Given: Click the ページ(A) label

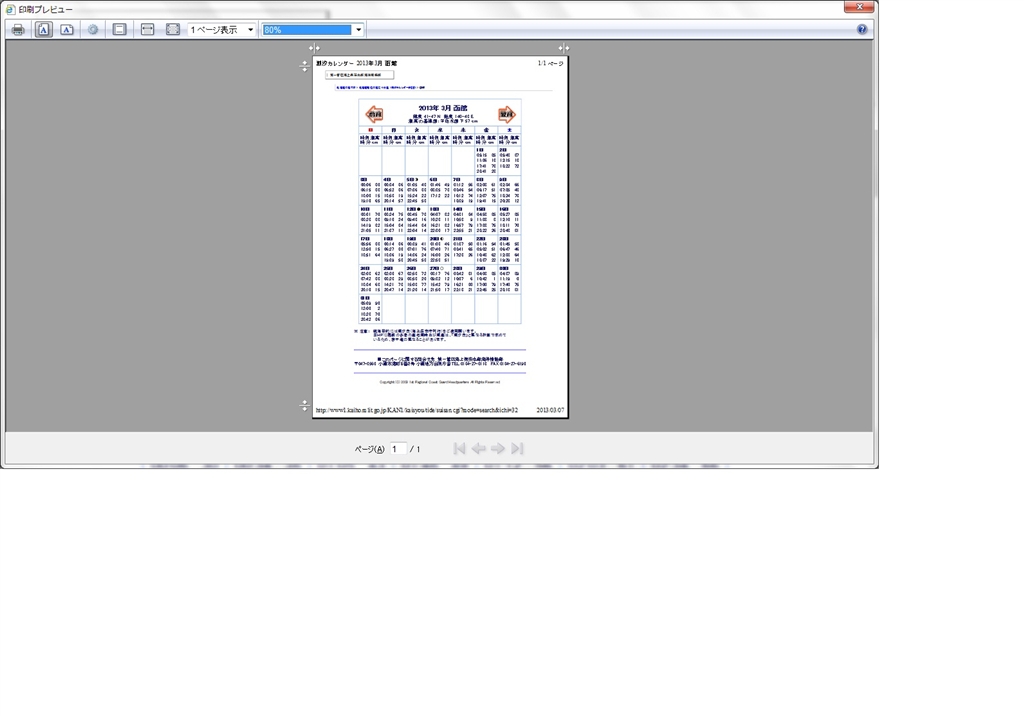Looking at the screenshot, I should click(369, 449).
